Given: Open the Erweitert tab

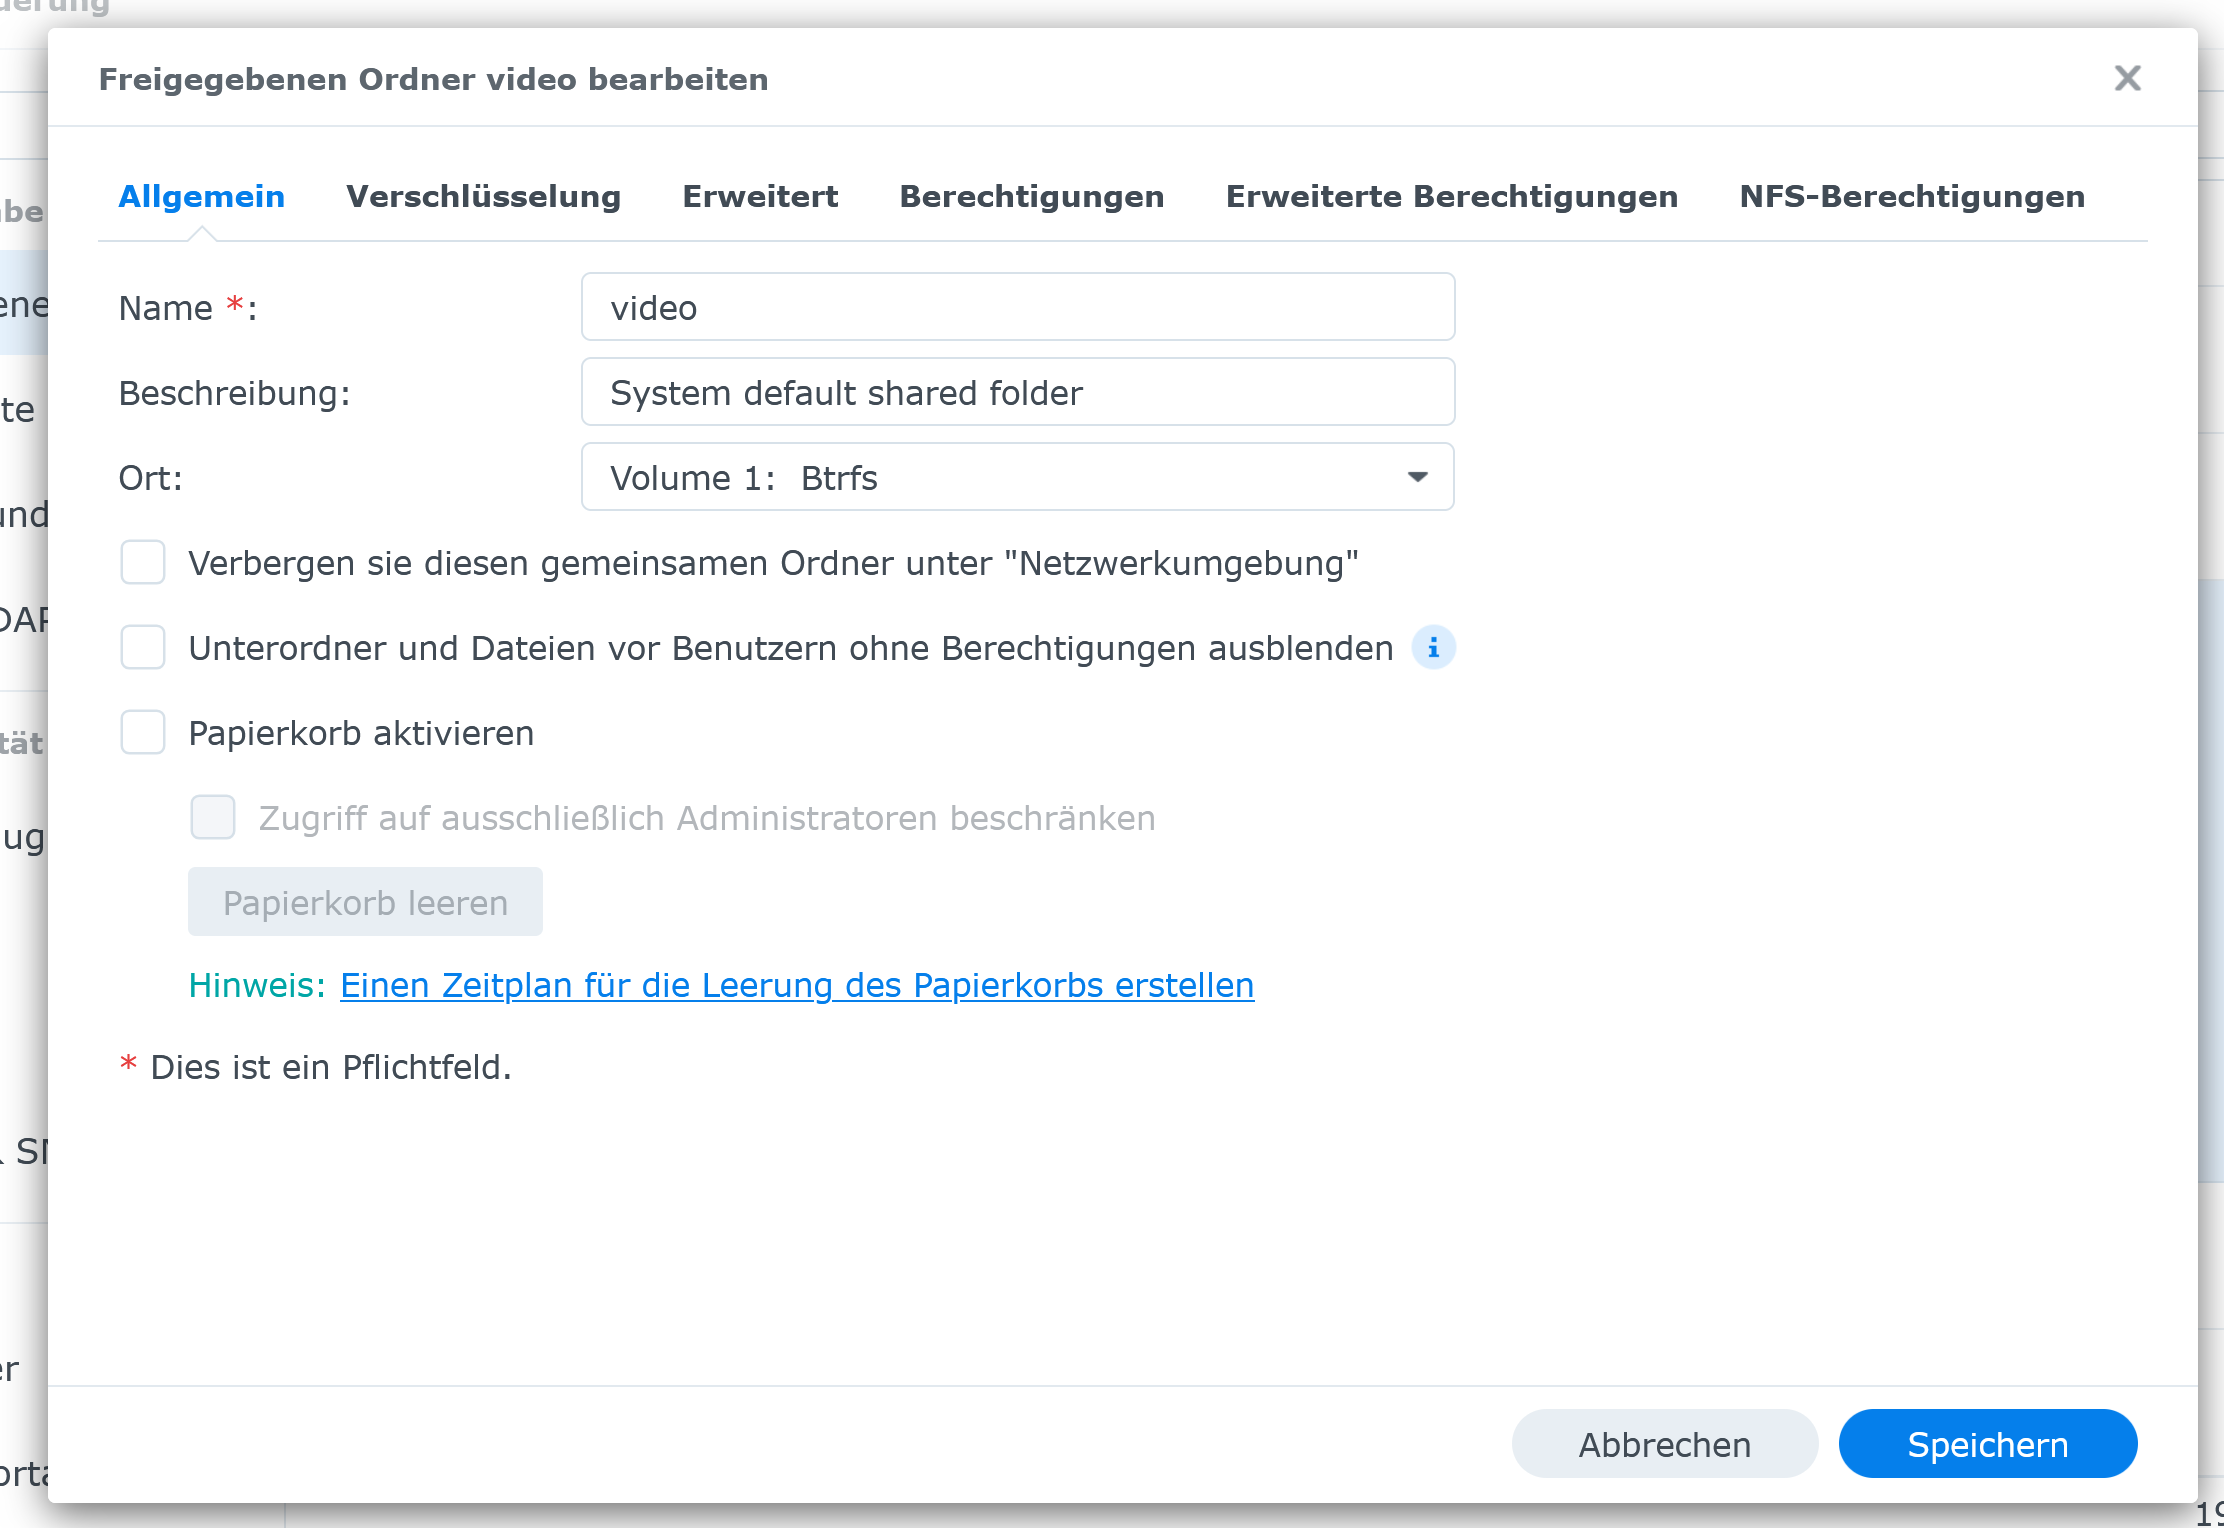Looking at the screenshot, I should [760, 196].
